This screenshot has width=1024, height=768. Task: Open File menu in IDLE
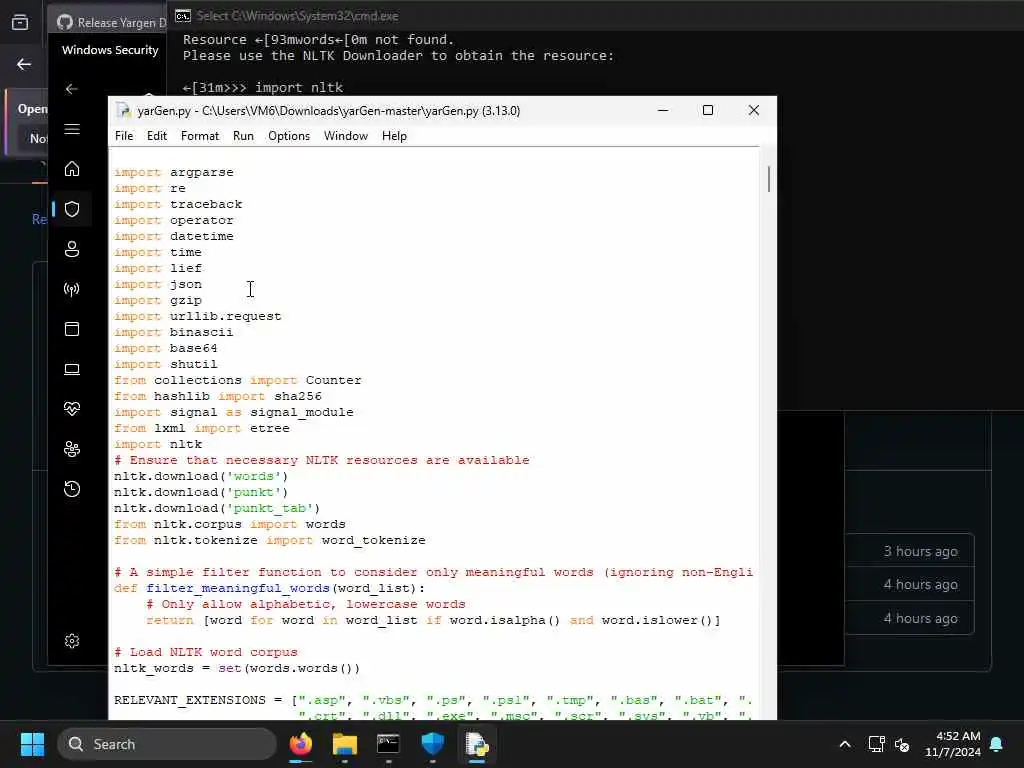(124, 136)
